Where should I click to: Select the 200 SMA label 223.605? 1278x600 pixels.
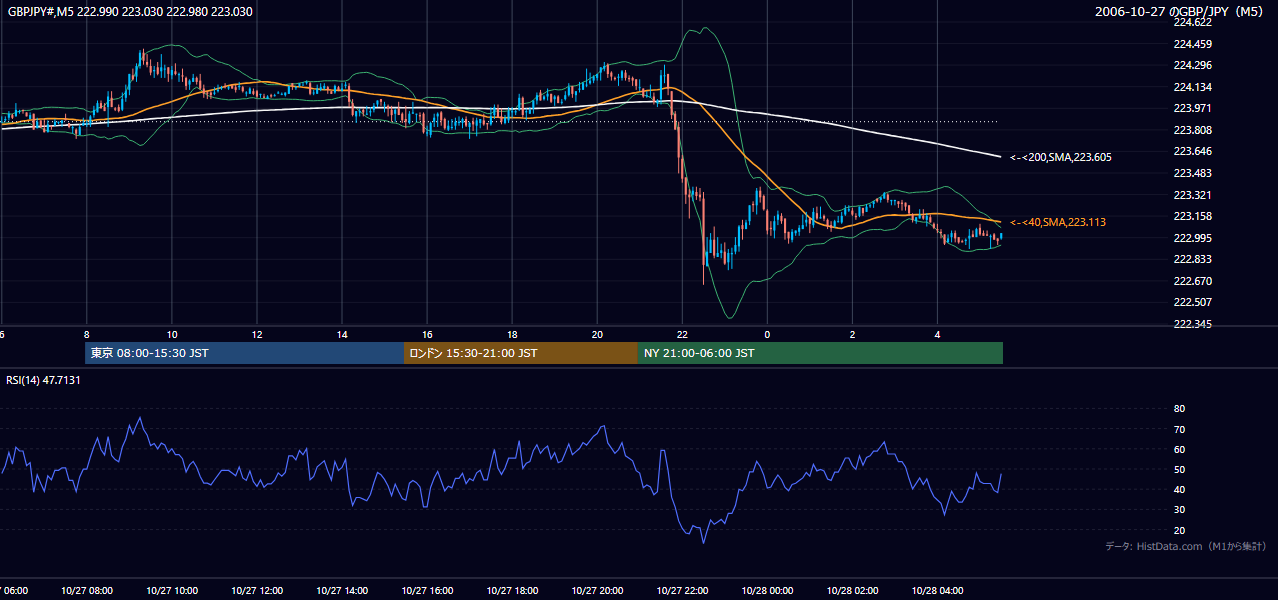[x=1061, y=157]
